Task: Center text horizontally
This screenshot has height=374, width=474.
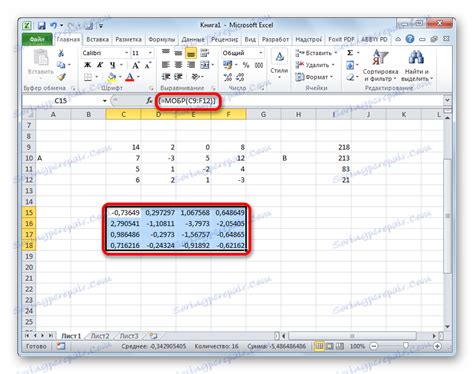Action: tap(178, 65)
